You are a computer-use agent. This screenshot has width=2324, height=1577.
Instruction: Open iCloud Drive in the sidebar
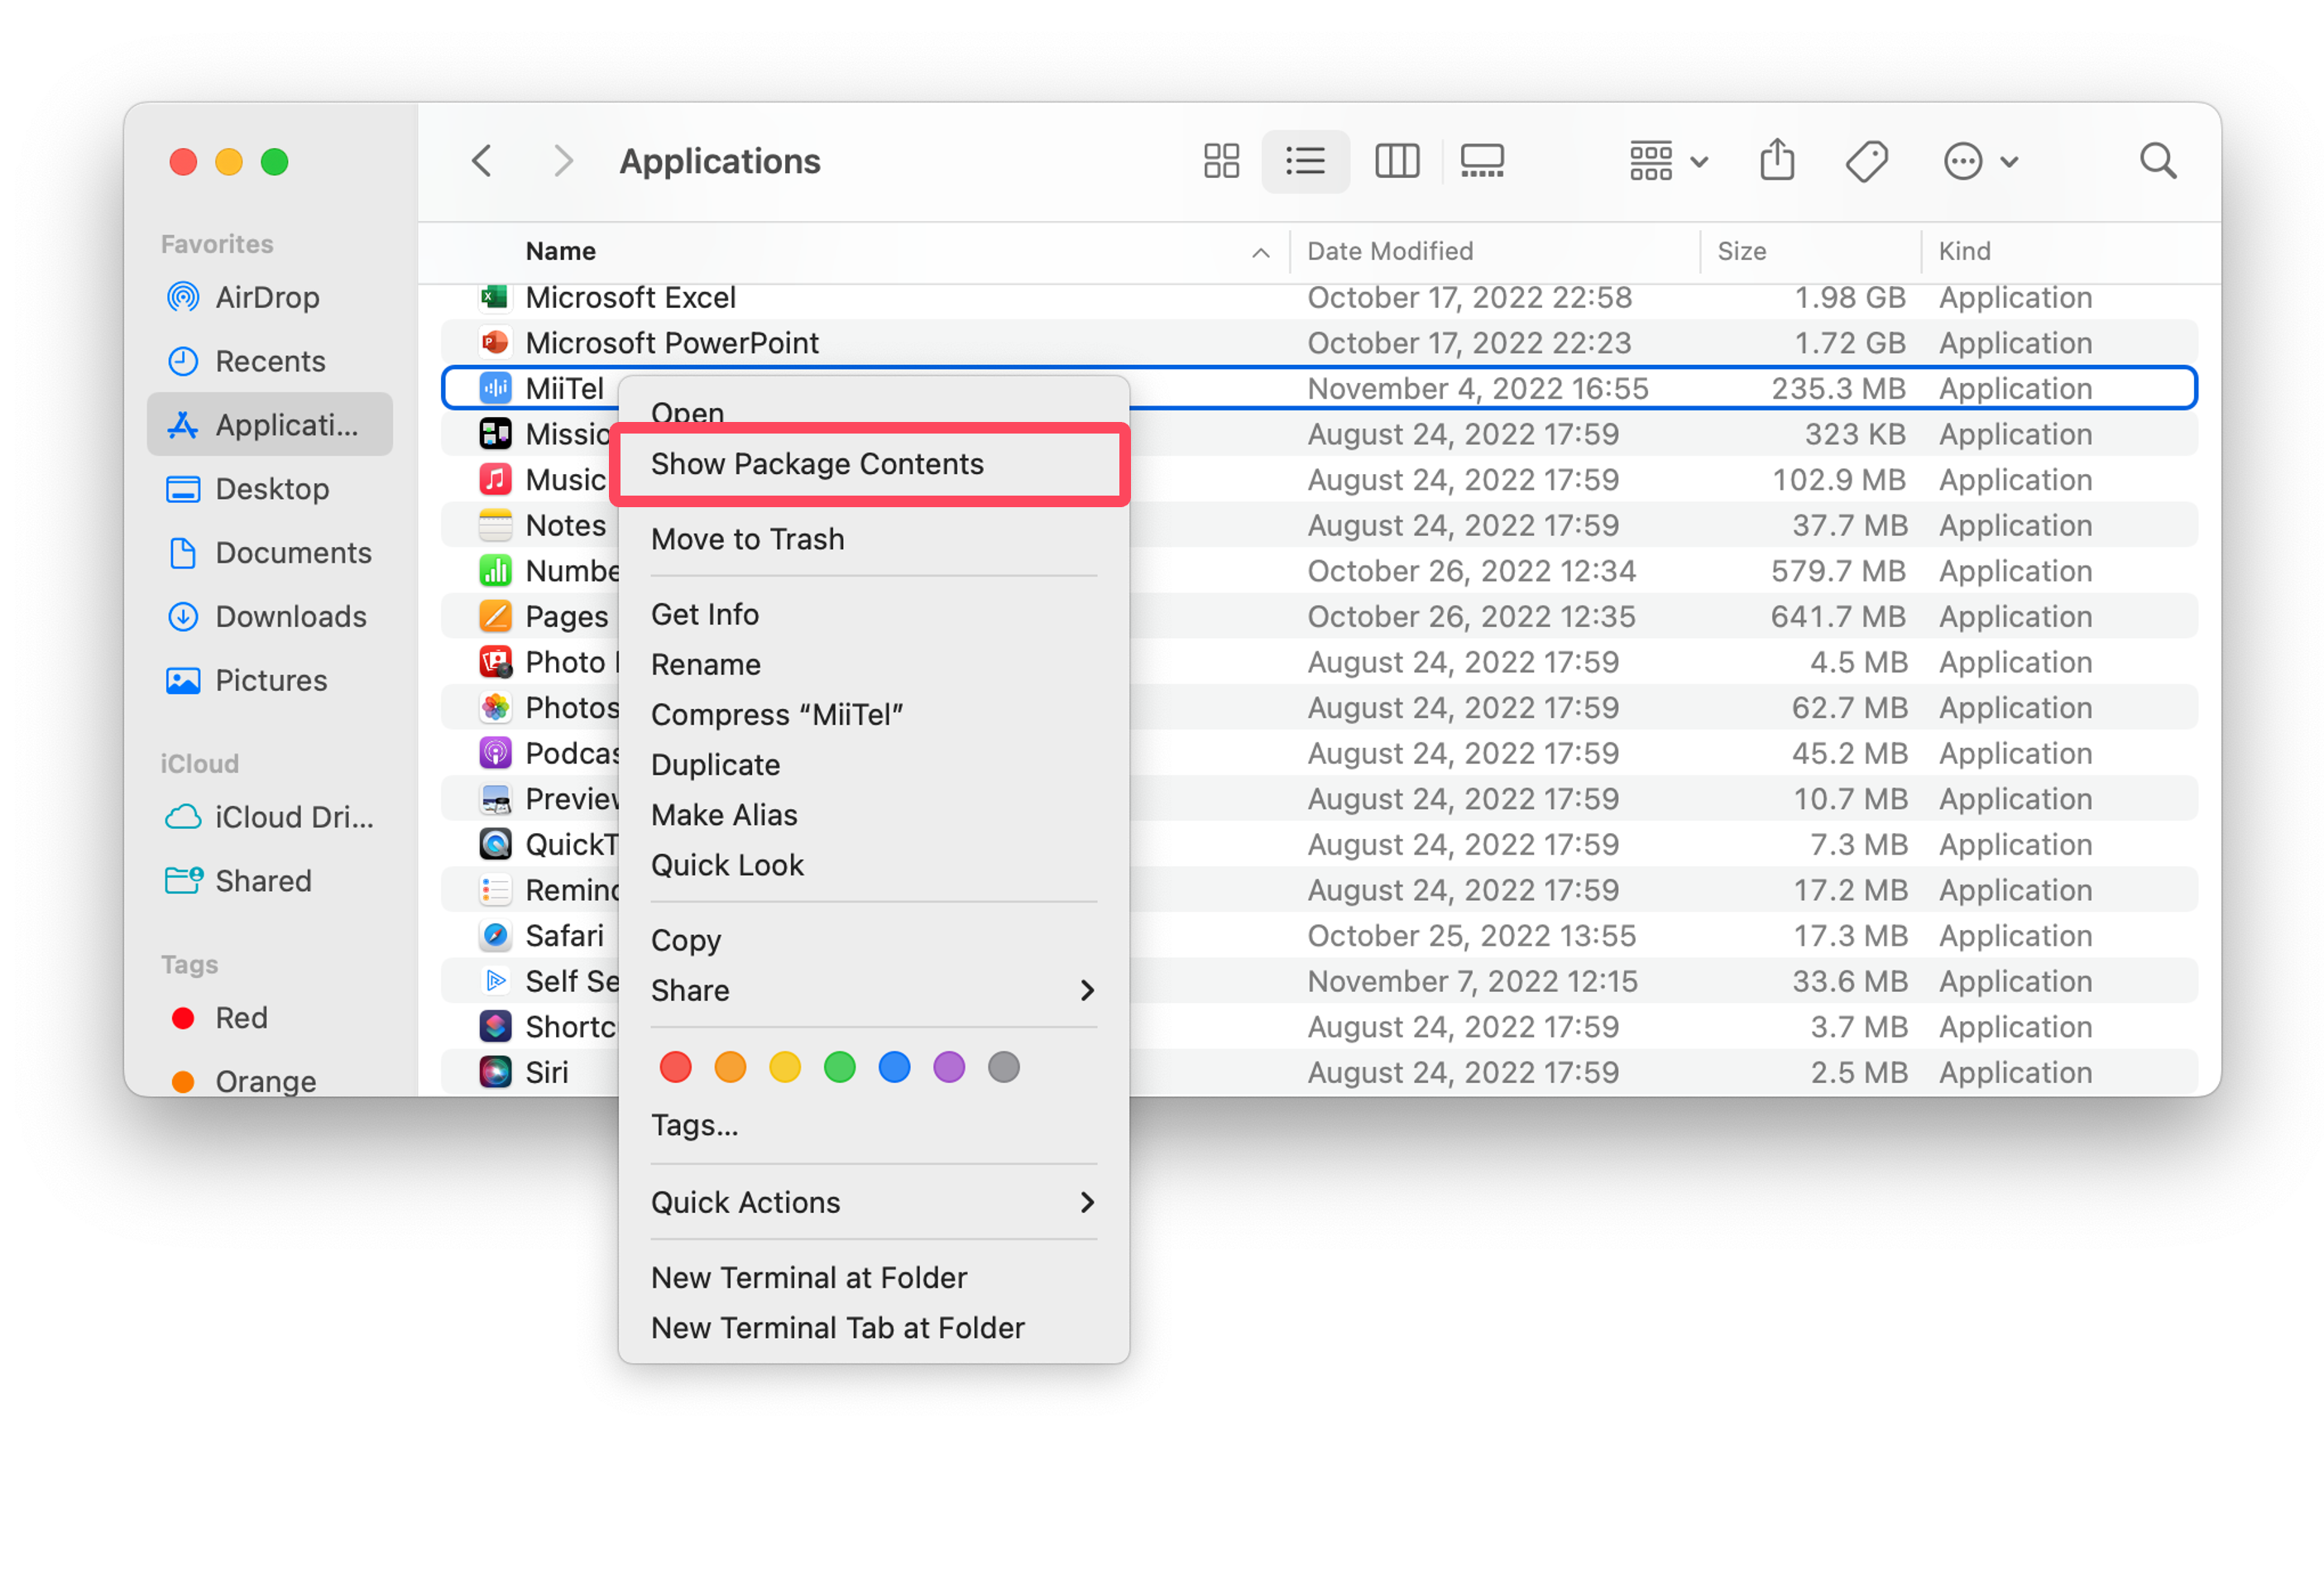click(270, 818)
